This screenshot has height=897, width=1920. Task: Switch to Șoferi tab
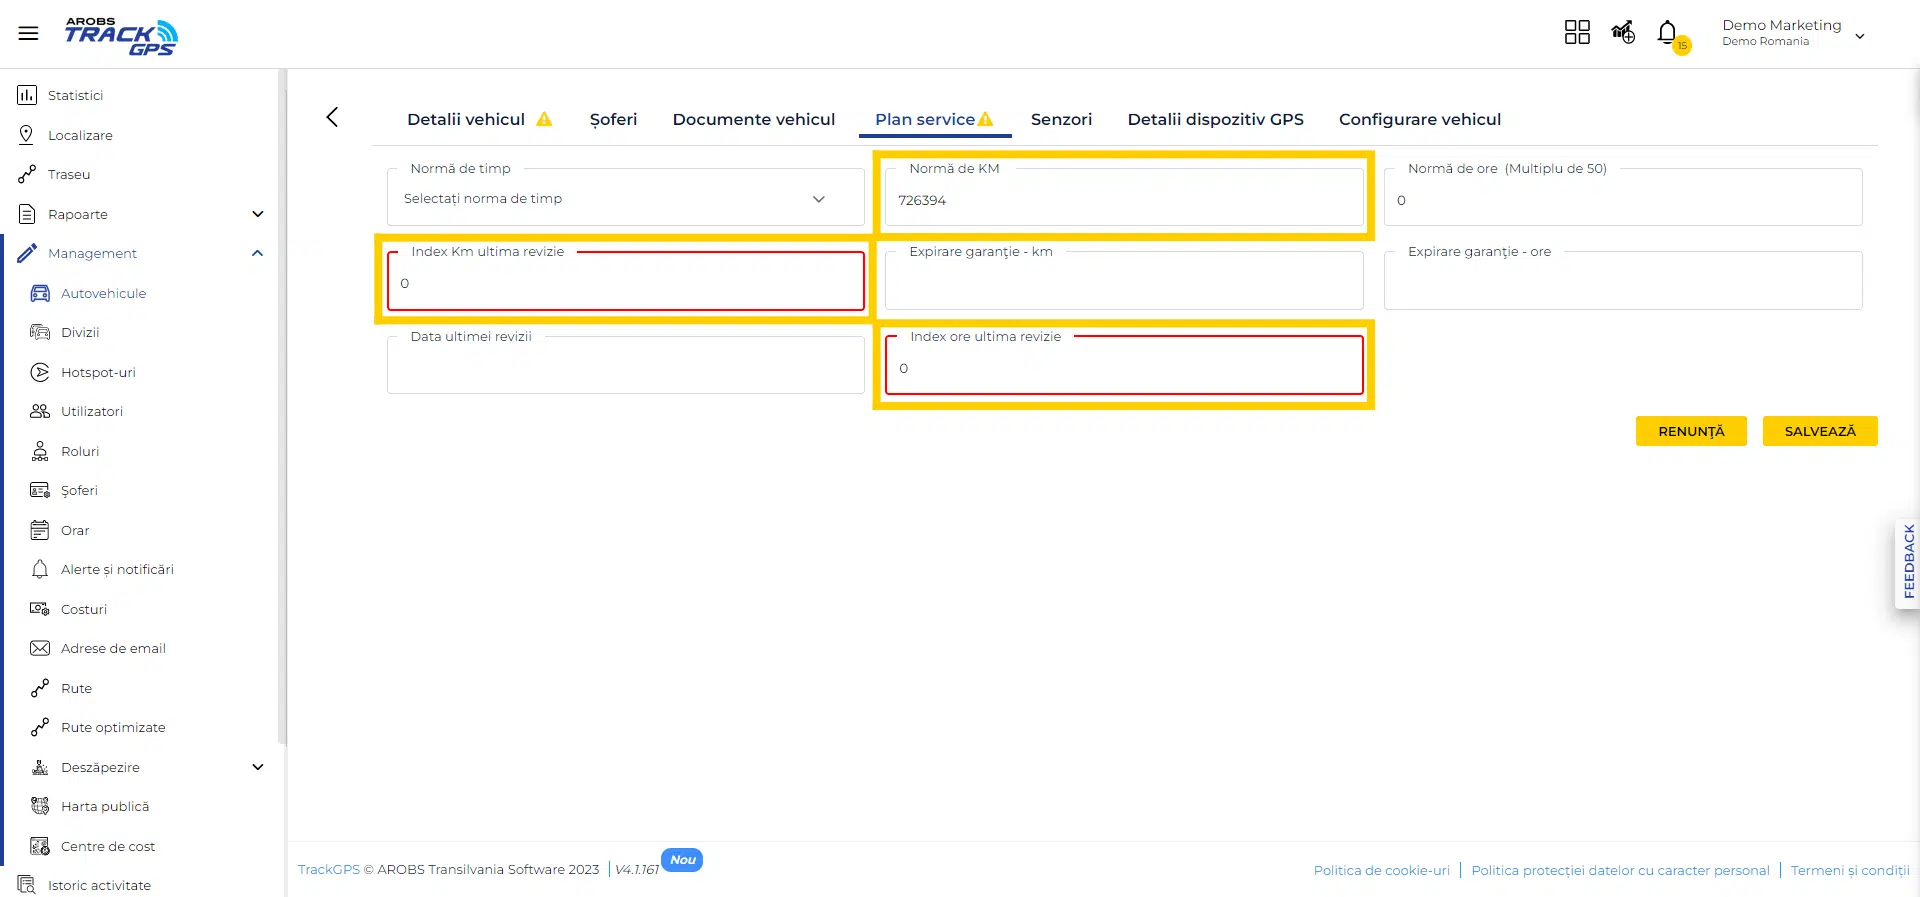pyautogui.click(x=613, y=119)
